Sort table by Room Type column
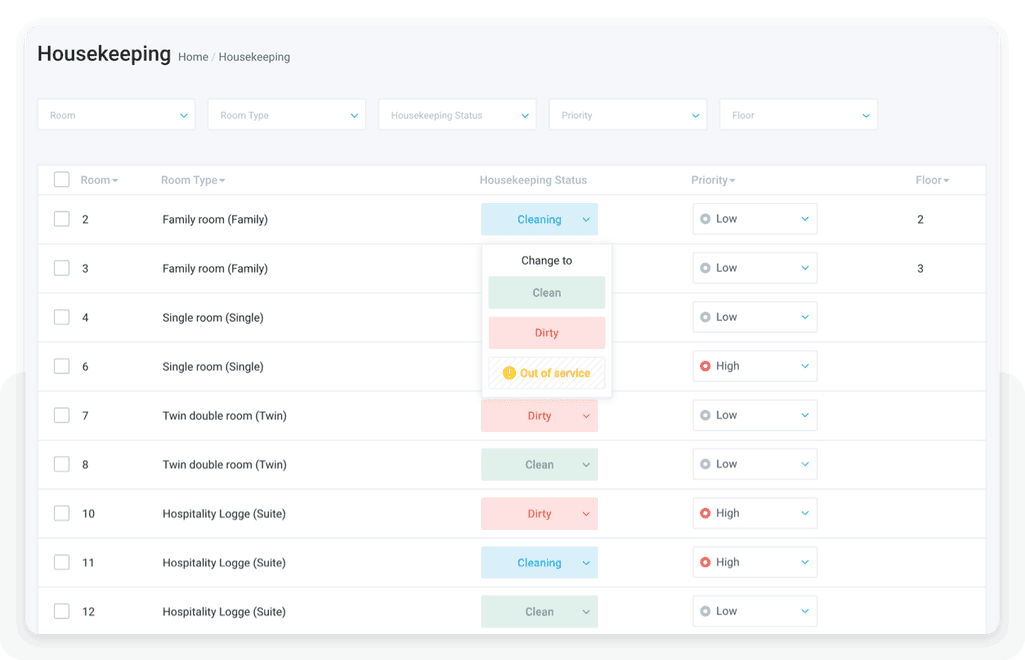 [x=193, y=180]
